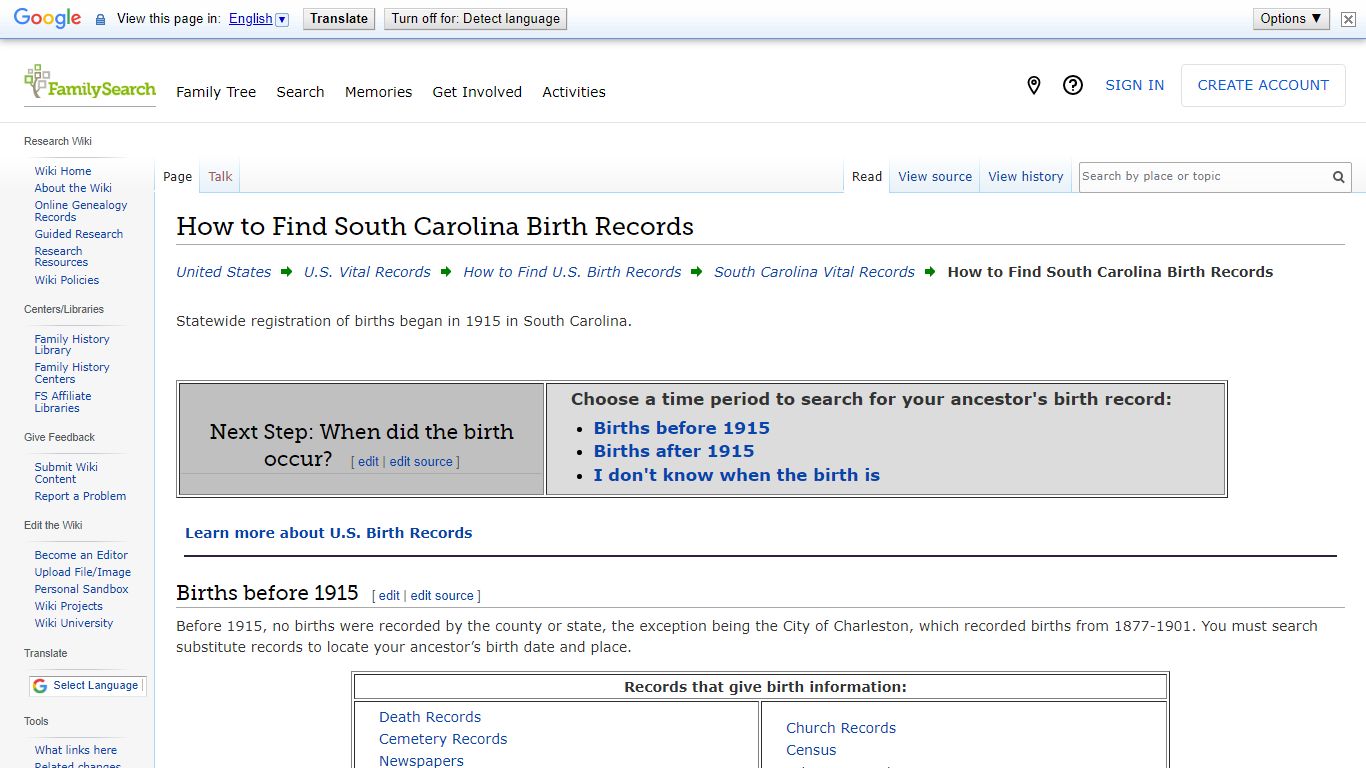This screenshot has height=768, width=1366.
Task: Click the CREATE ACCOUNT button
Action: [1263, 85]
